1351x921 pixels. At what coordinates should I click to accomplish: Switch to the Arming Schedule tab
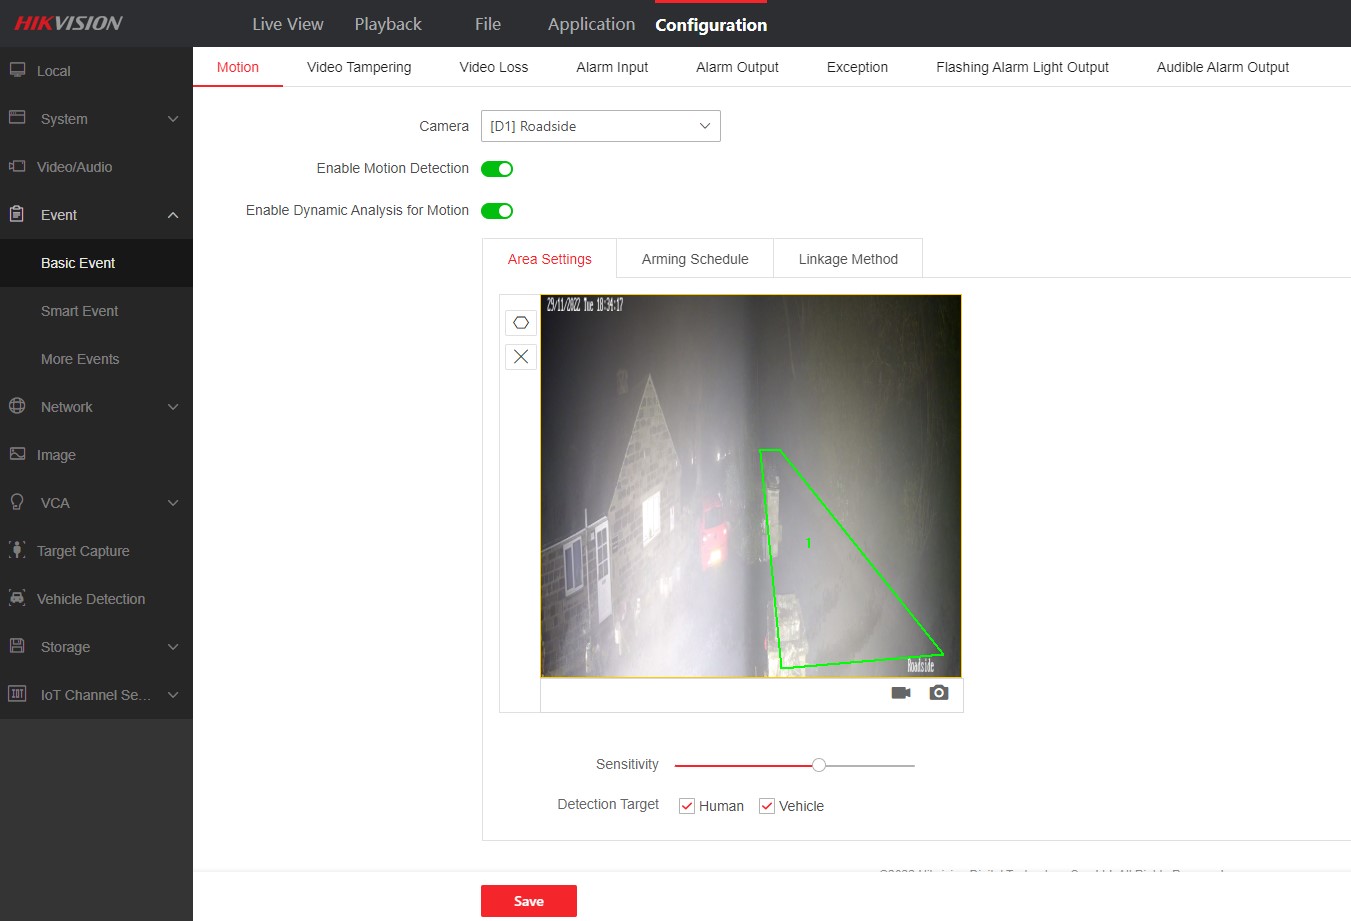pos(694,258)
